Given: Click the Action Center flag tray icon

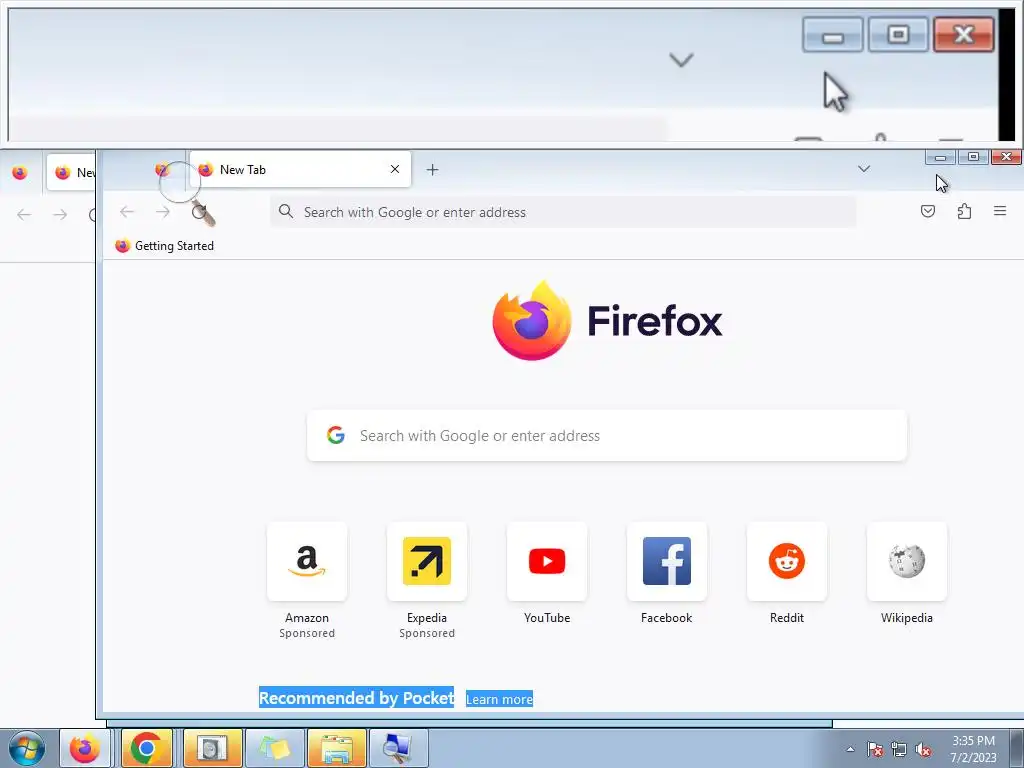Looking at the screenshot, I should [x=875, y=749].
